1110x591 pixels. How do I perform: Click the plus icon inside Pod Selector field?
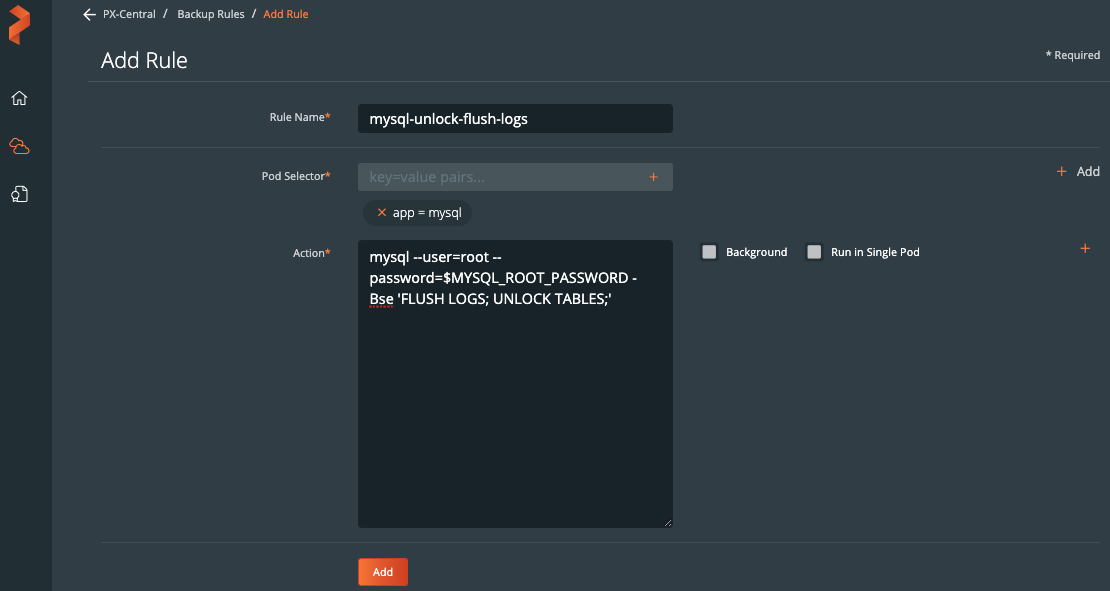tap(653, 177)
